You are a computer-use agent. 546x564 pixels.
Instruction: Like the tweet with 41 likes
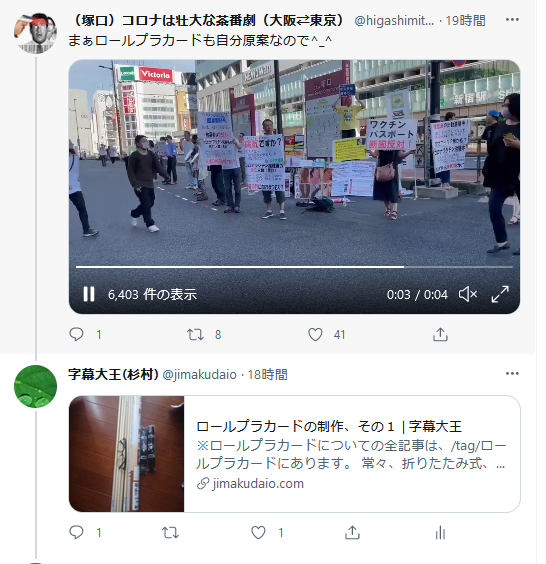pos(315,335)
